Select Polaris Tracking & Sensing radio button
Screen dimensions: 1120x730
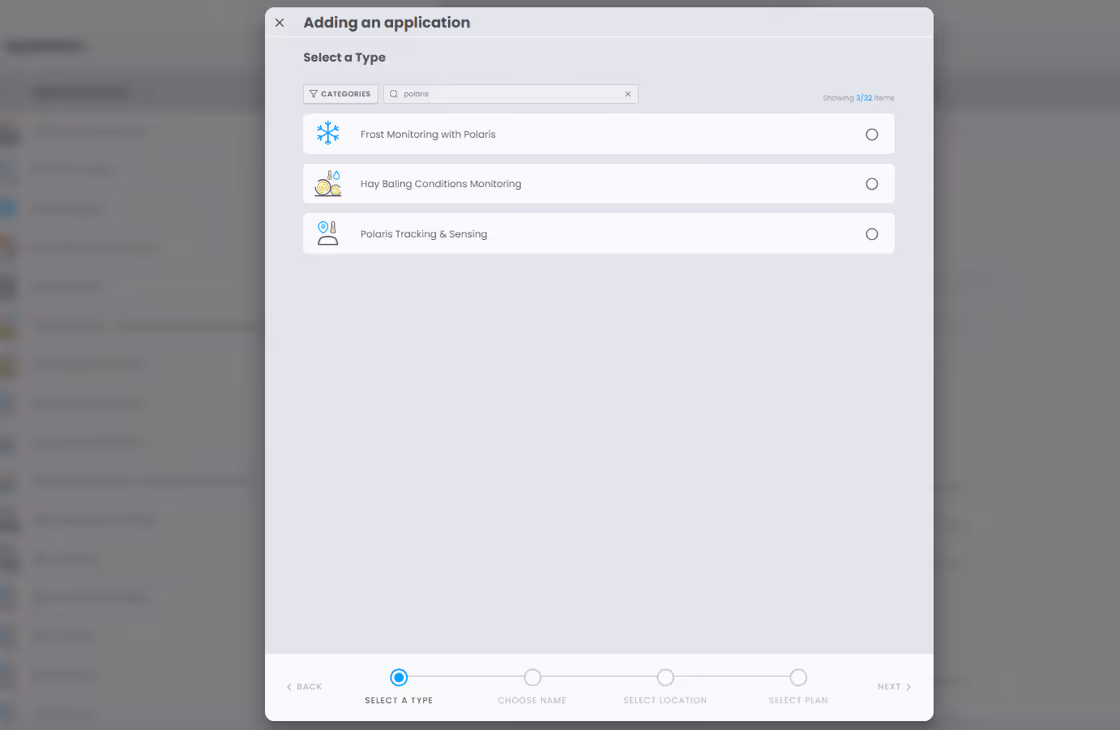(871, 234)
